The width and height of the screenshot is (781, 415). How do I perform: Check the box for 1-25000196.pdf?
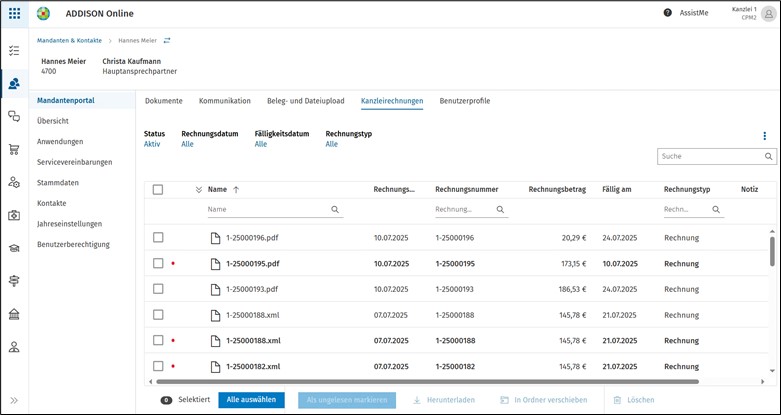[158, 237]
